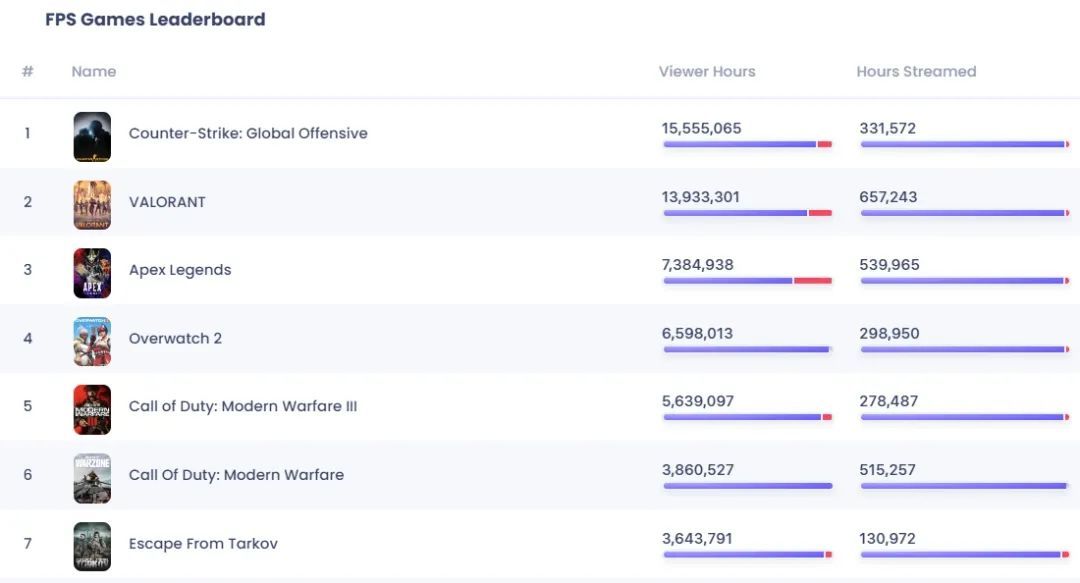Select the Overwatch 2 game icon
The width and height of the screenshot is (1080, 583).
tap(92, 341)
